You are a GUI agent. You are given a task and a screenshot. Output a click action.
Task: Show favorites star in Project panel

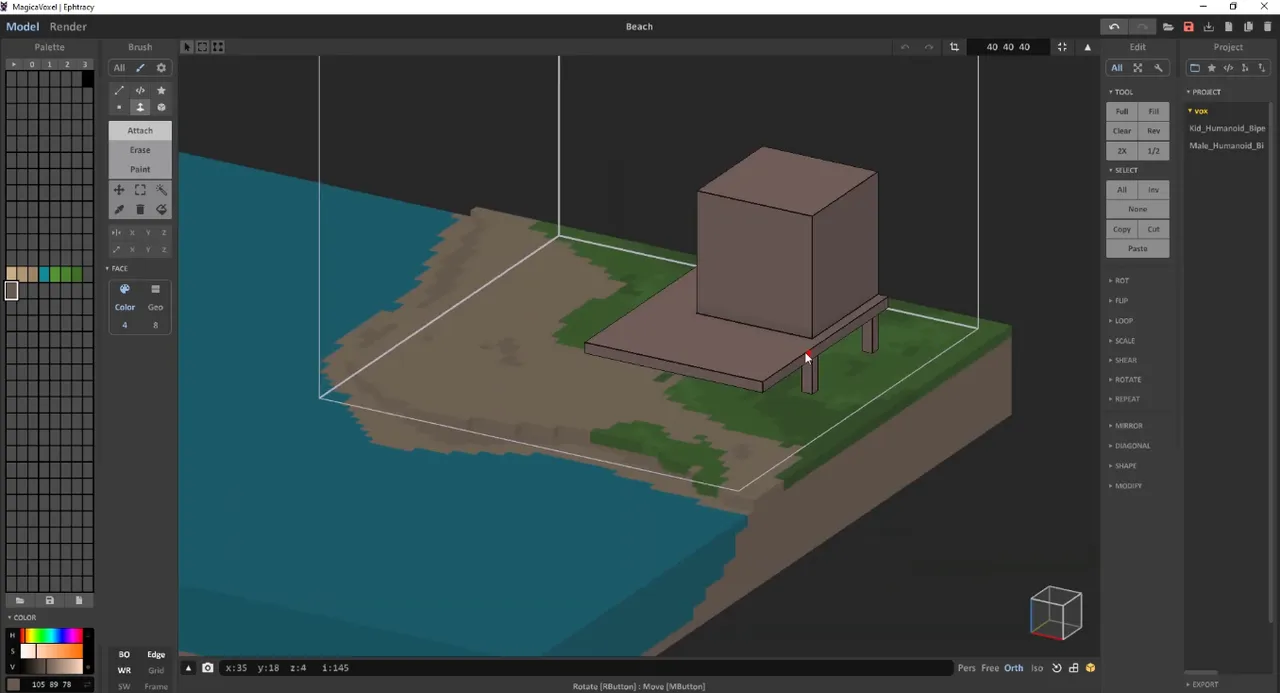(x=1212, y=68)
